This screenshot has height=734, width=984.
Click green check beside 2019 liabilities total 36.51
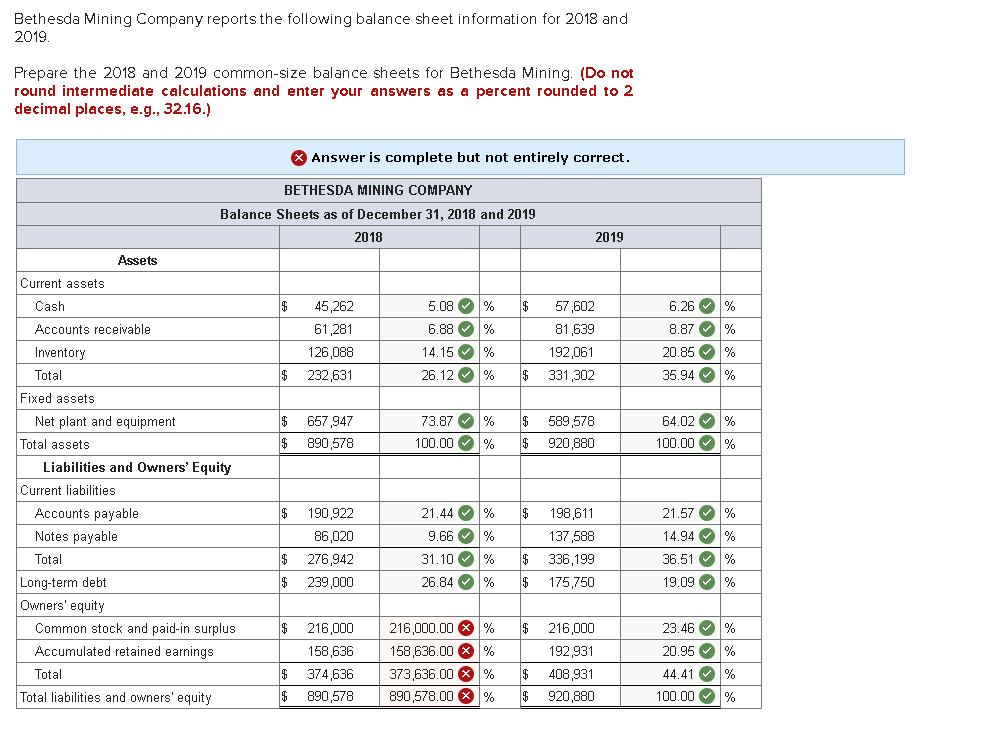pos(707,559)
